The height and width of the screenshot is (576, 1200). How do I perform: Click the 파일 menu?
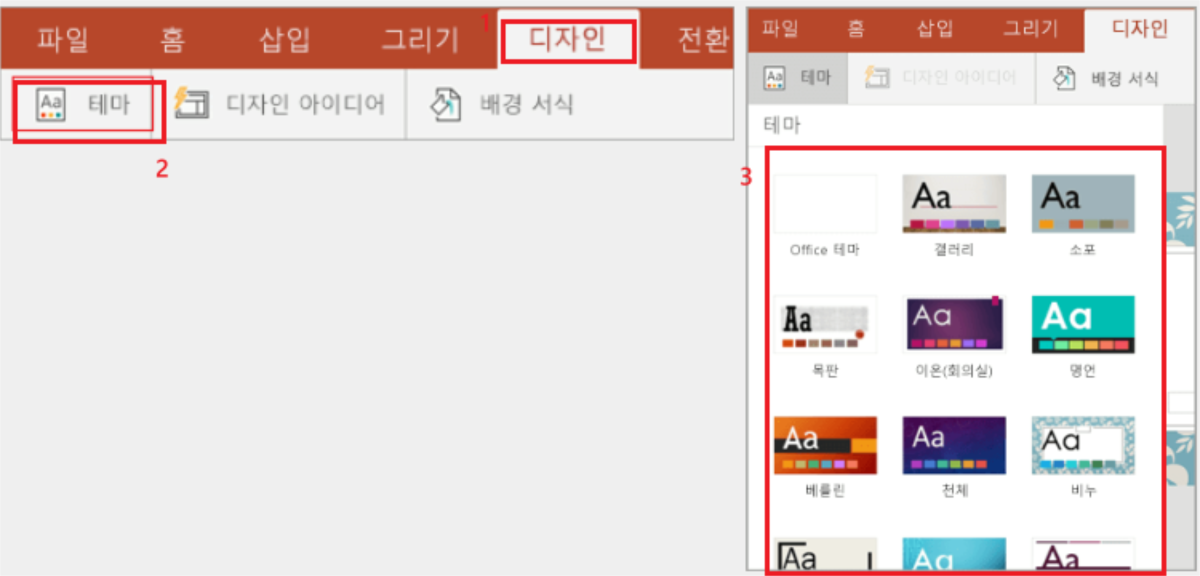(x=62, y=33)
